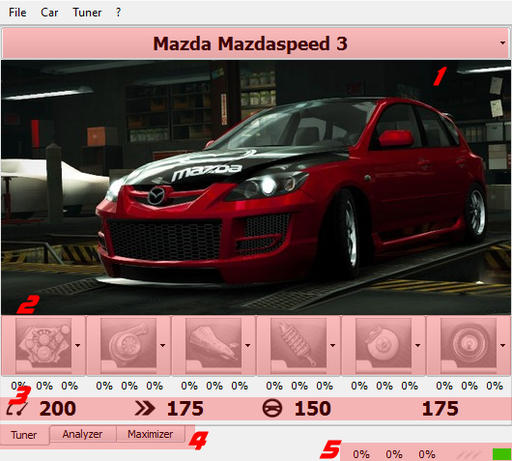Click the handling value 150

(x=313, y=409)
